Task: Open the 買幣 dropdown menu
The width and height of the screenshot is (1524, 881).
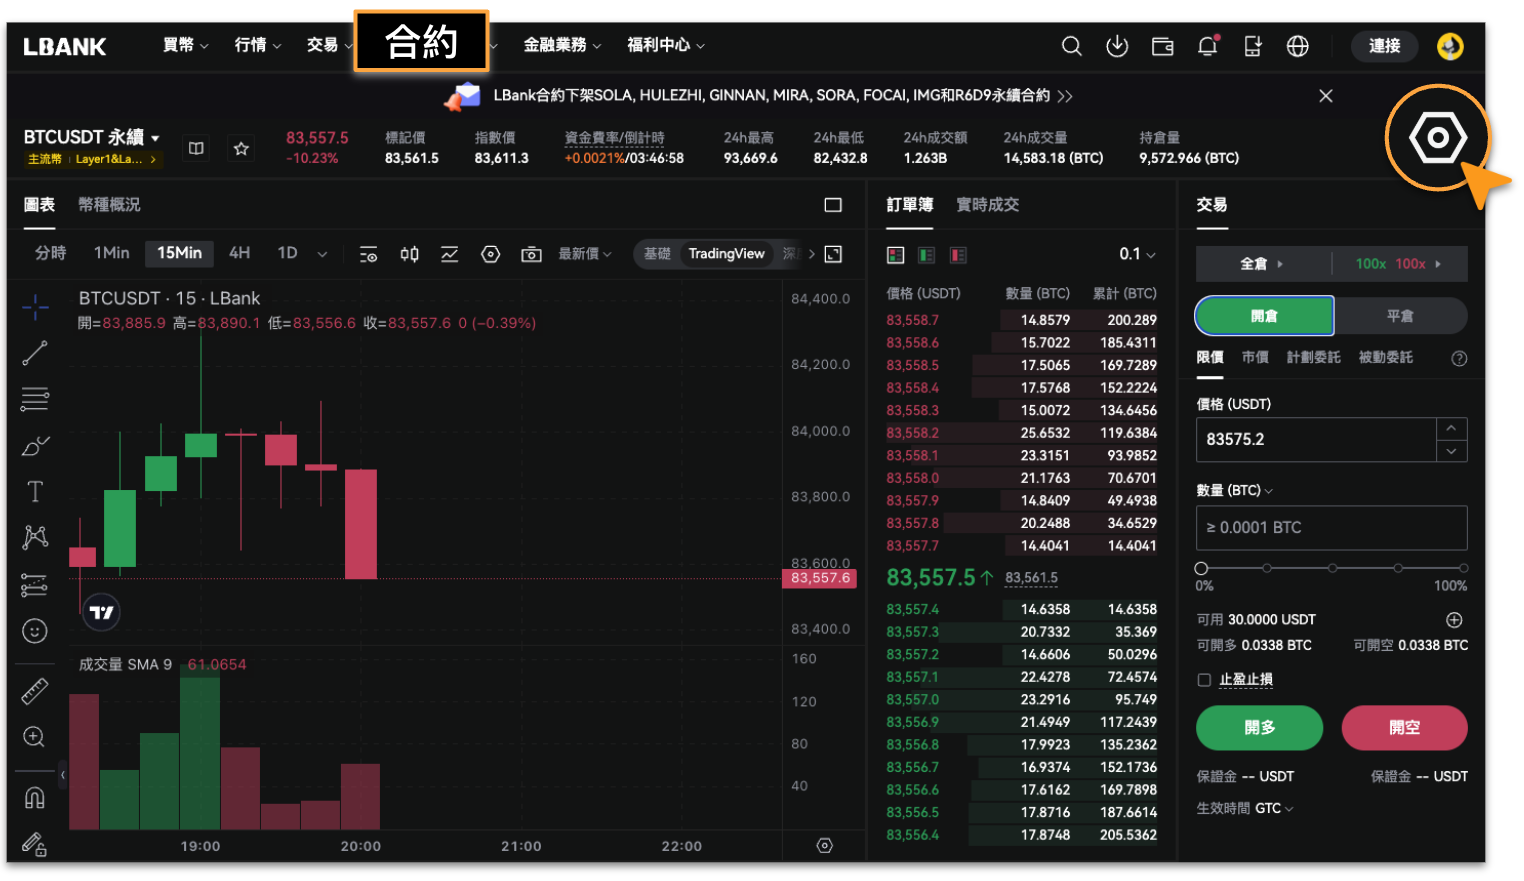Action: pos(186,45)
